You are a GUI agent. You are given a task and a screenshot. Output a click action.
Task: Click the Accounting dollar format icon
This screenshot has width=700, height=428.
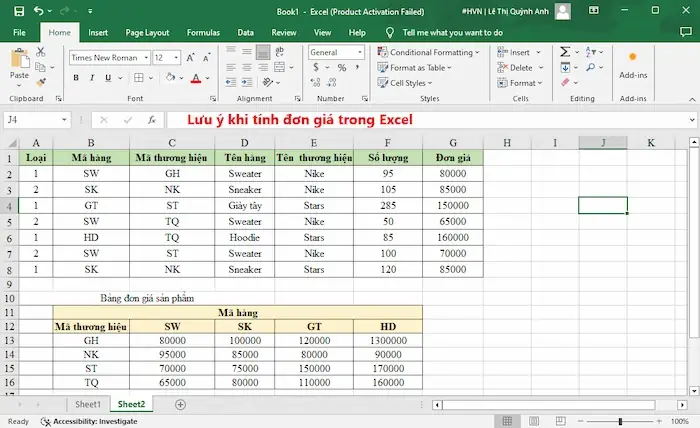pos(316,67)
